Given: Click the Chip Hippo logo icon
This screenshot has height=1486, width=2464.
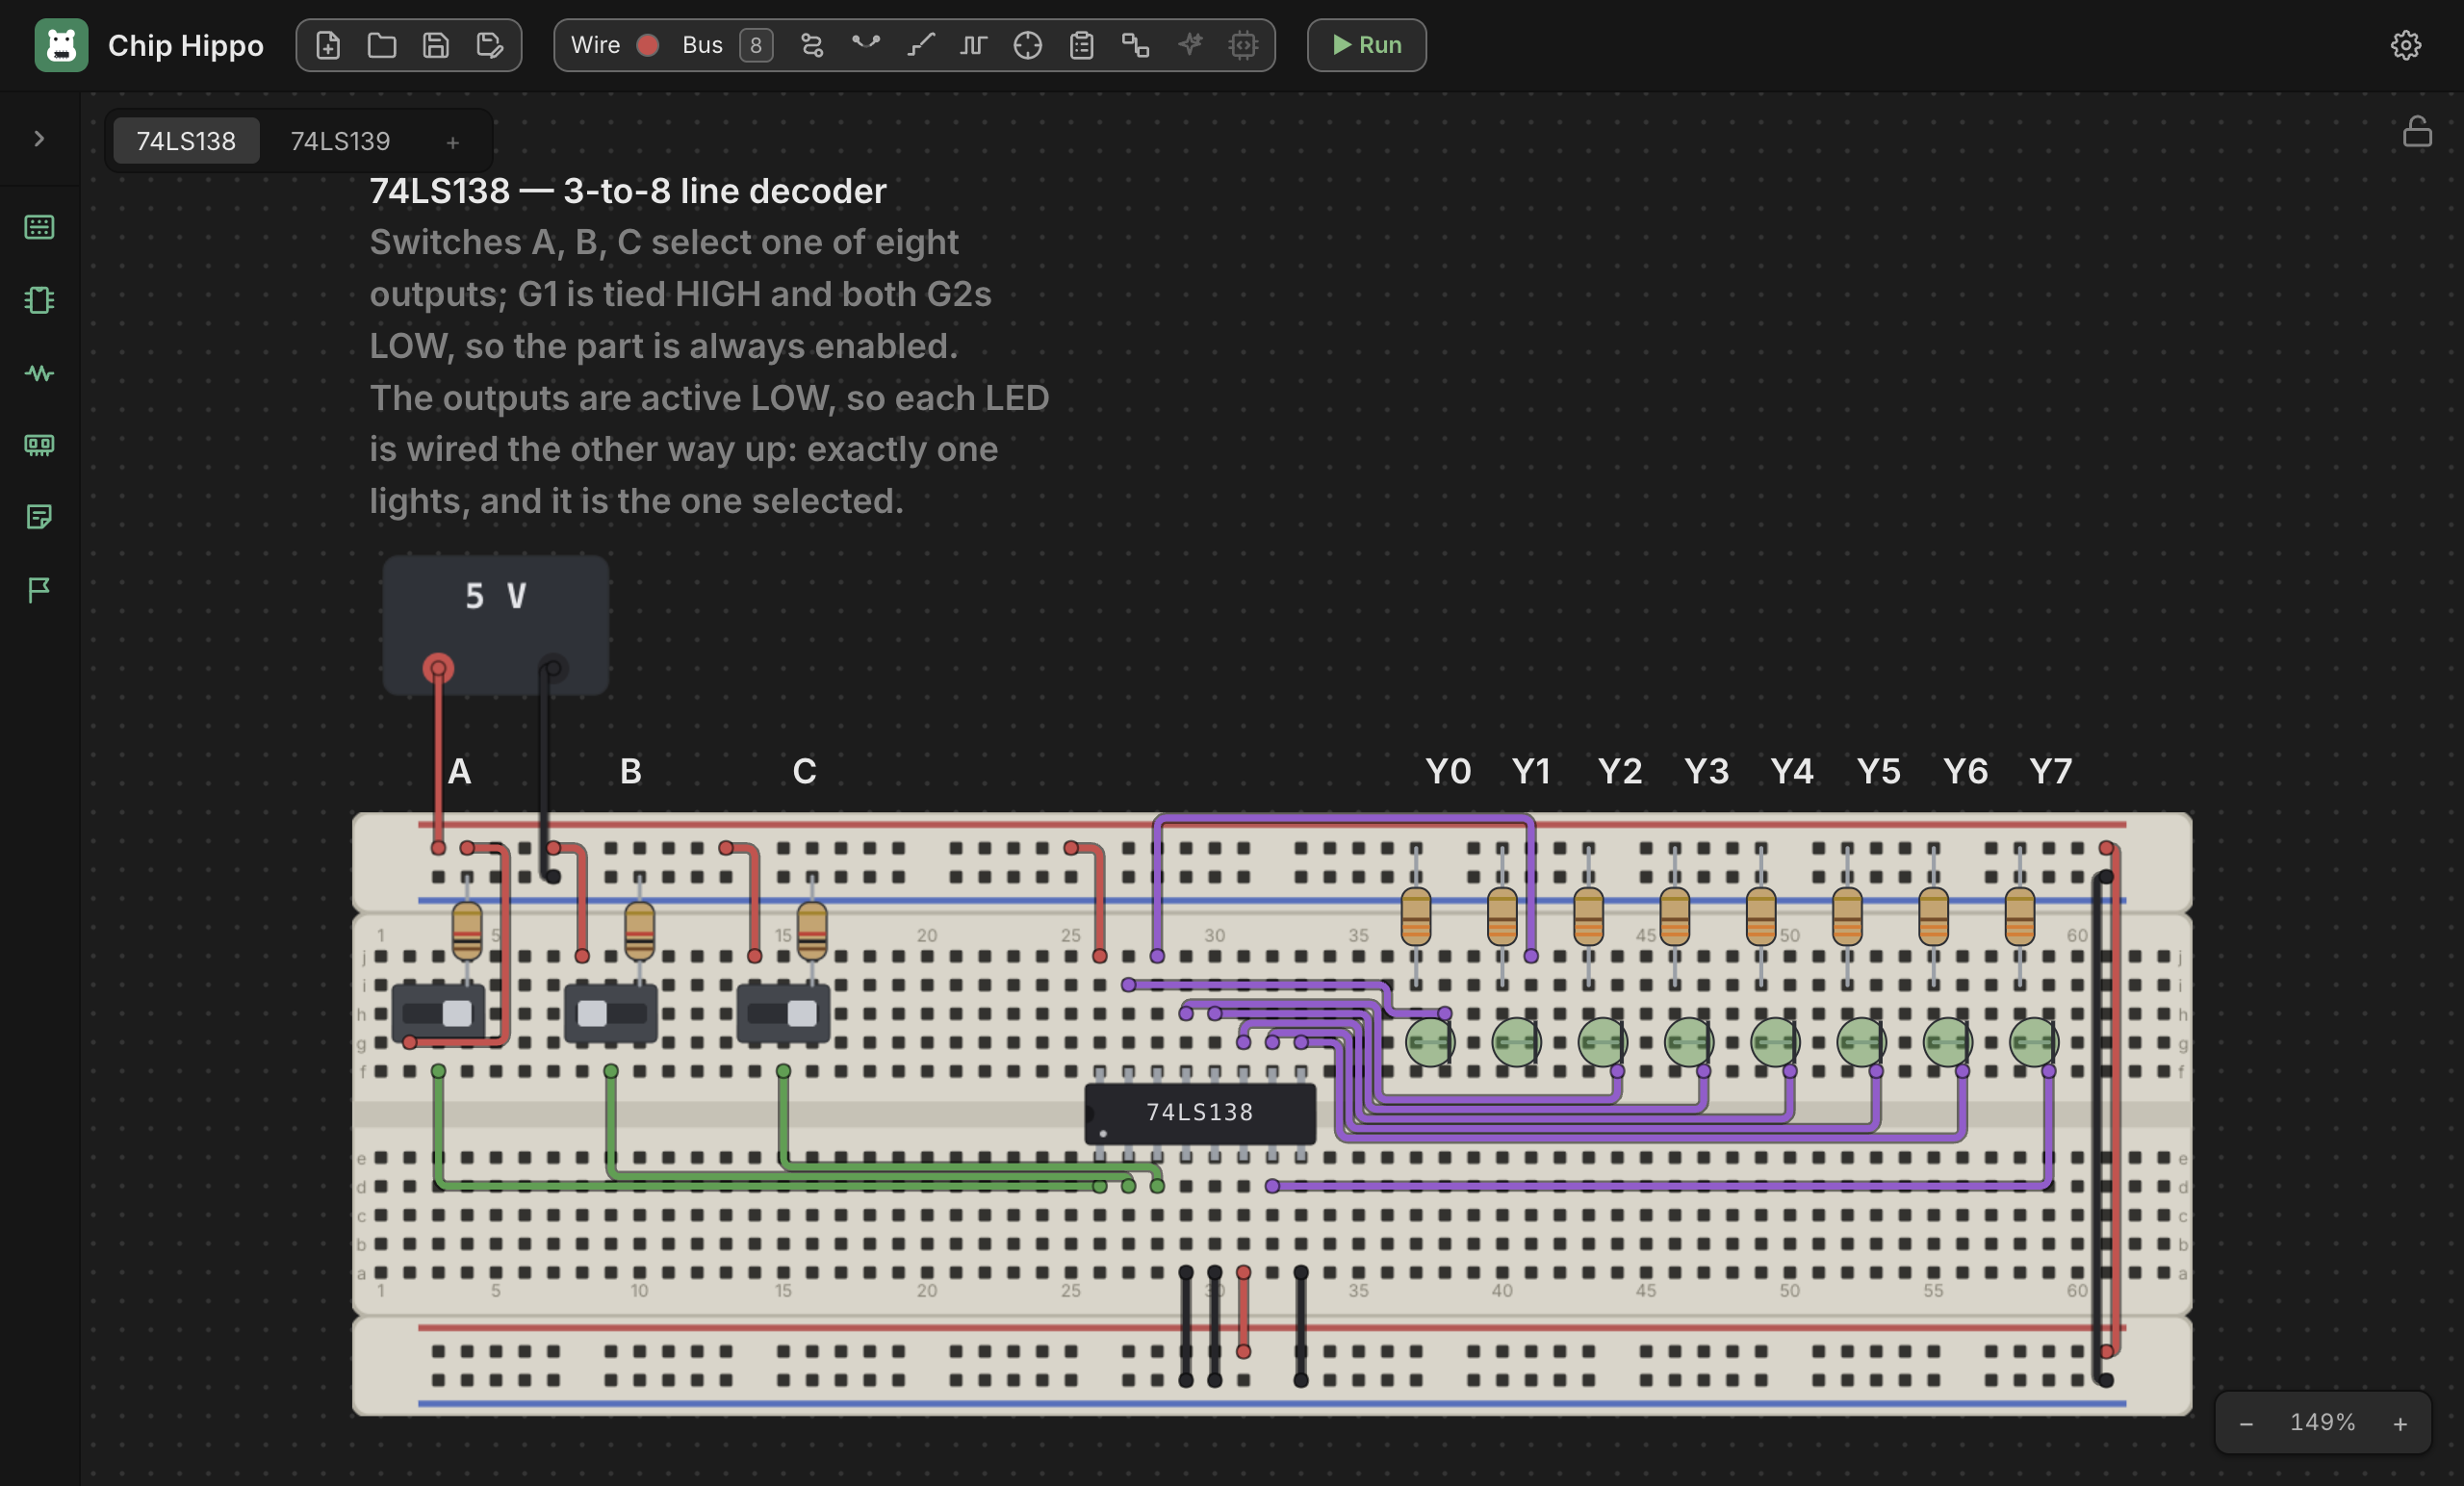Looking at the screenshot, I should click(61, 45).
